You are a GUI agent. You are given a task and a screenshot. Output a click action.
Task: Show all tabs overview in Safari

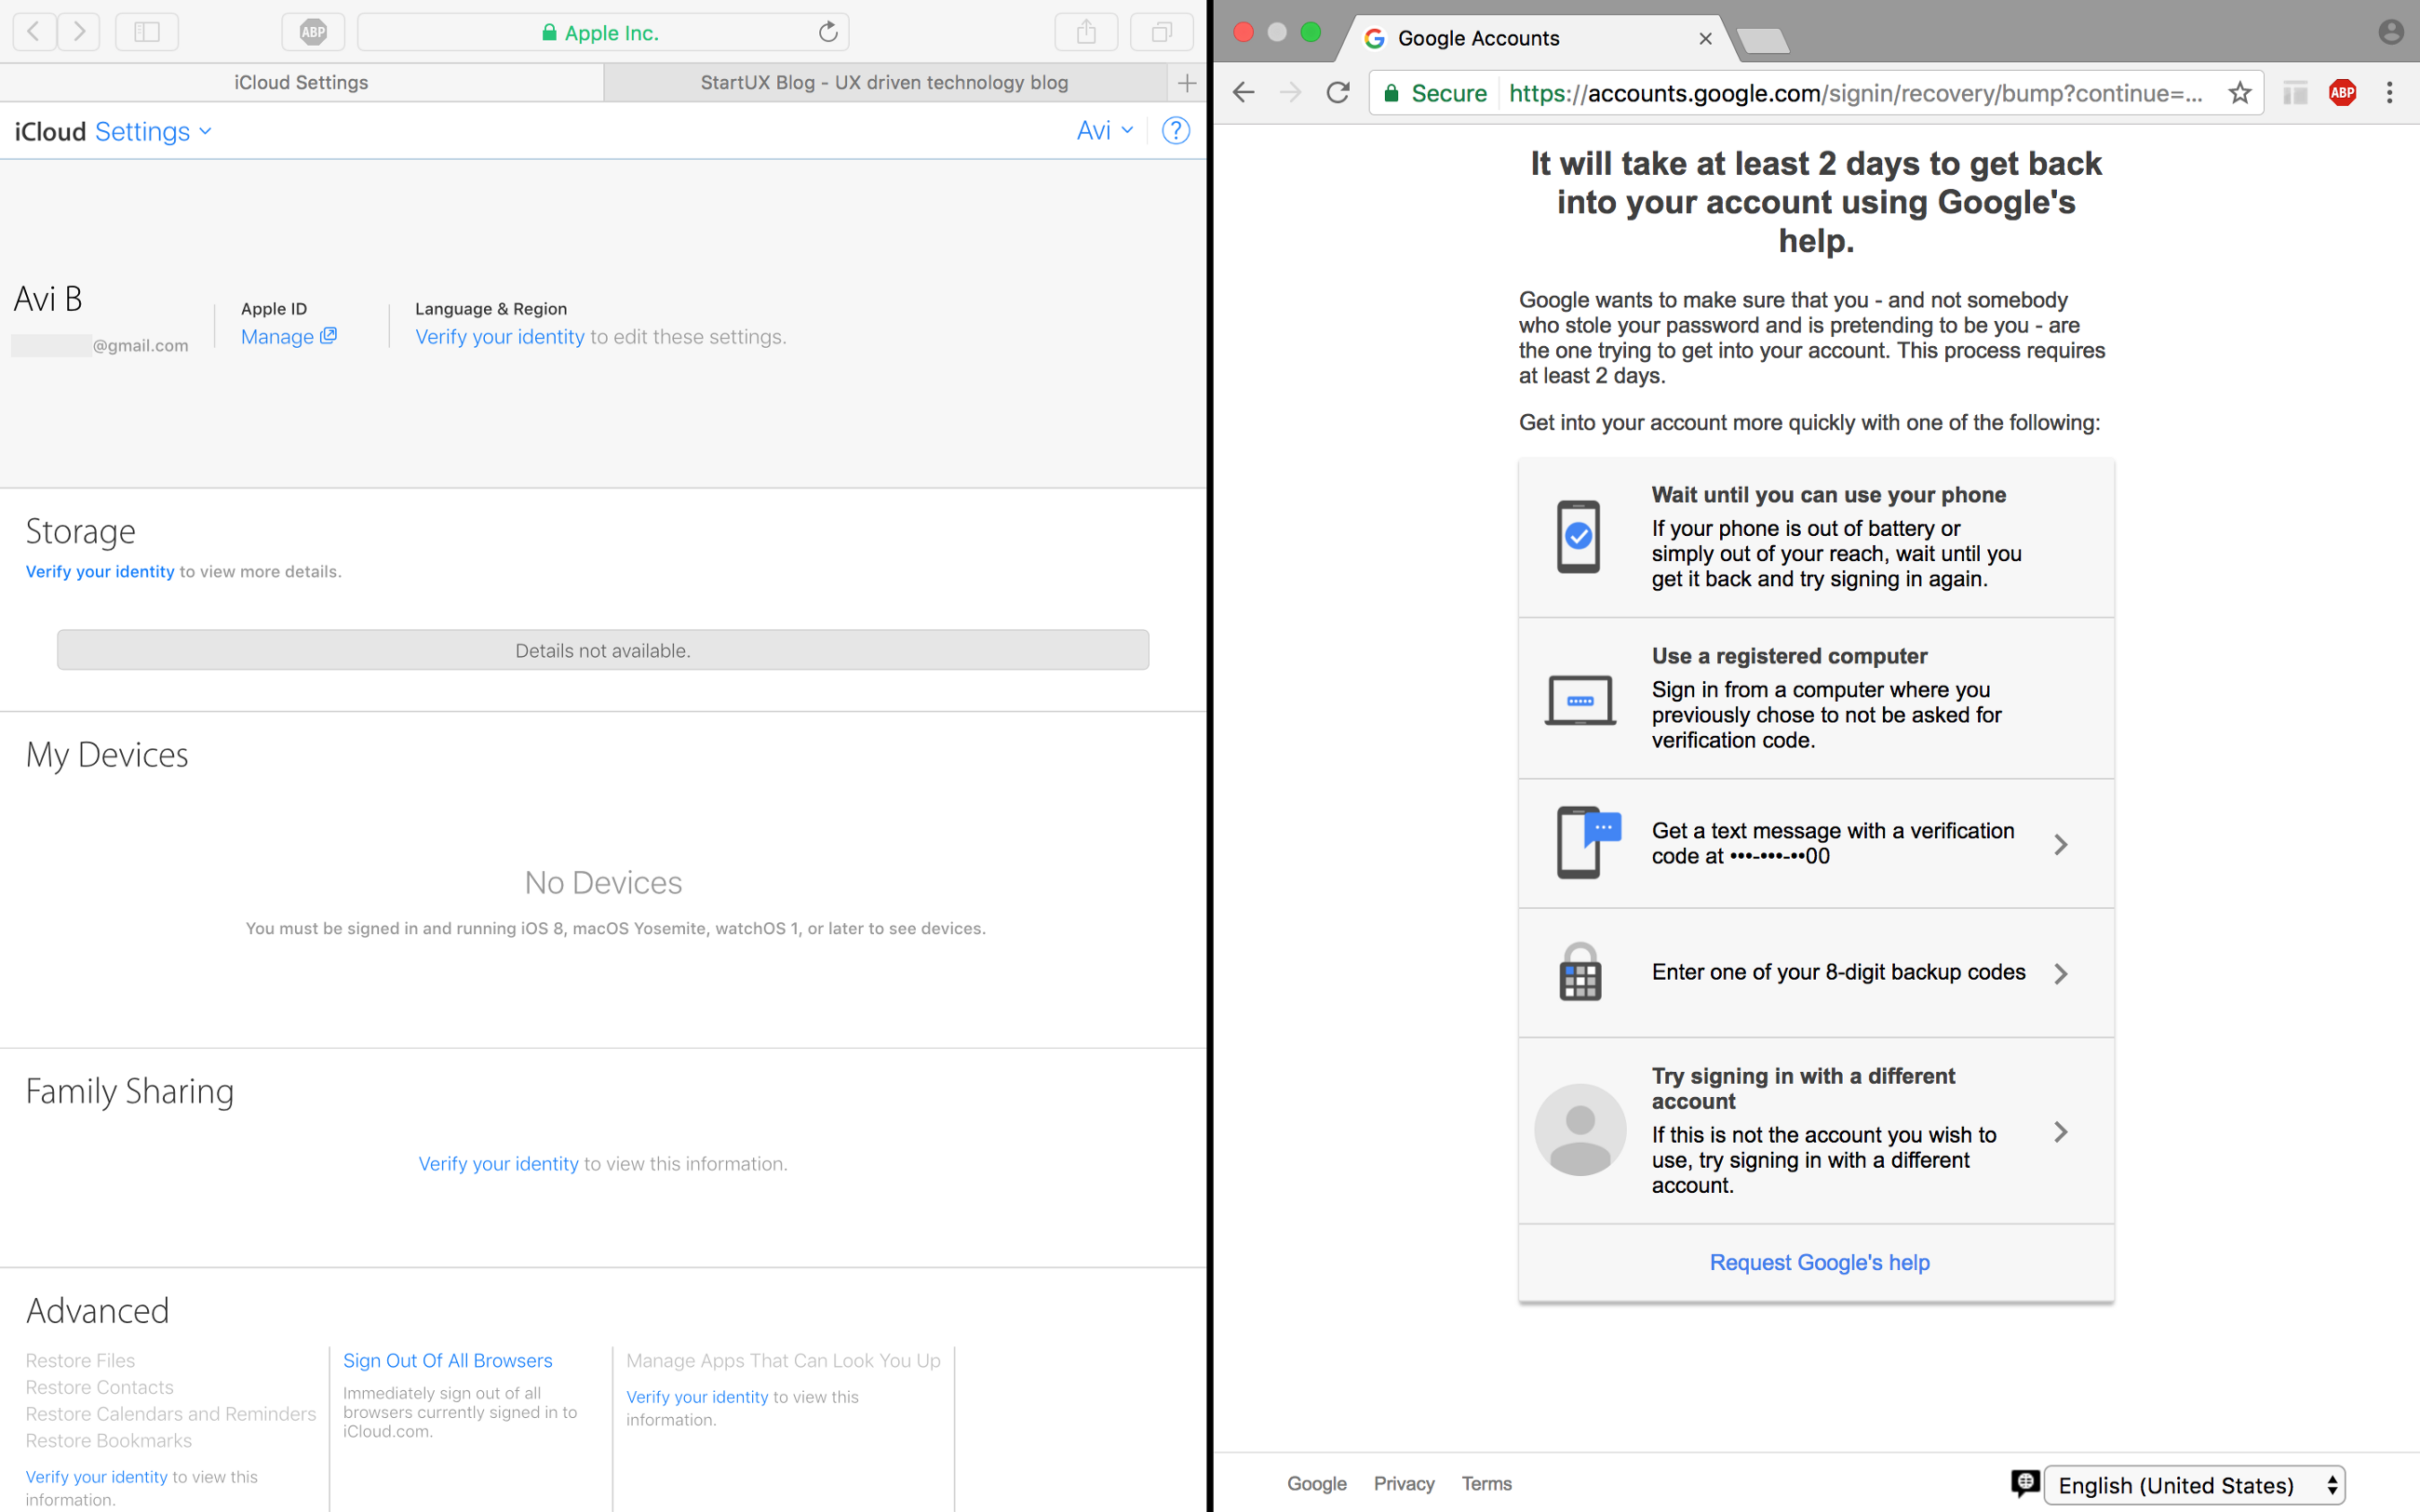pos(1161,32)
